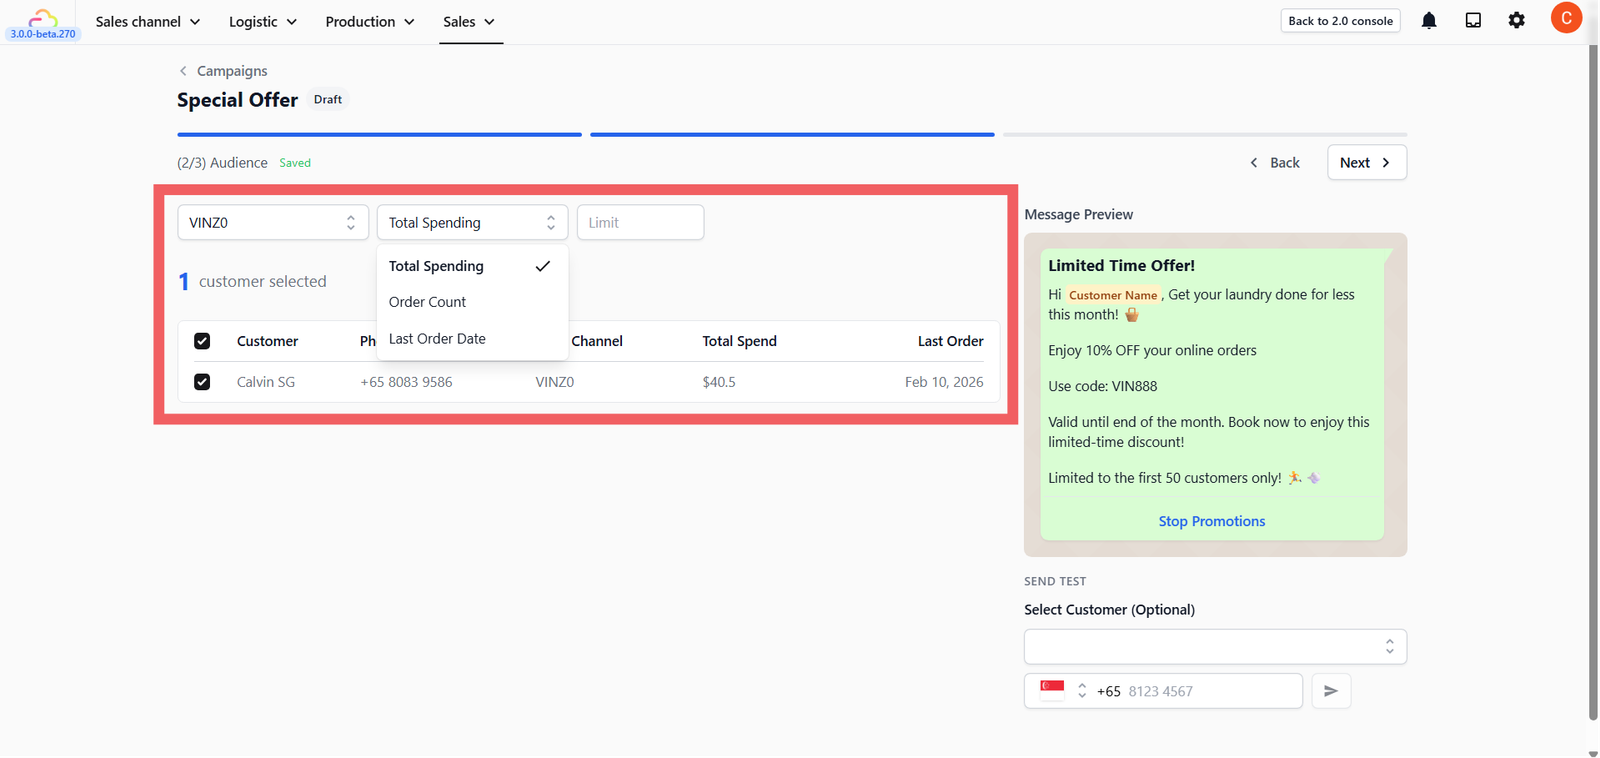Viewport: 1600px width, 758px height.
Task: Click the Customer column header
Action: tap(267, 341)
